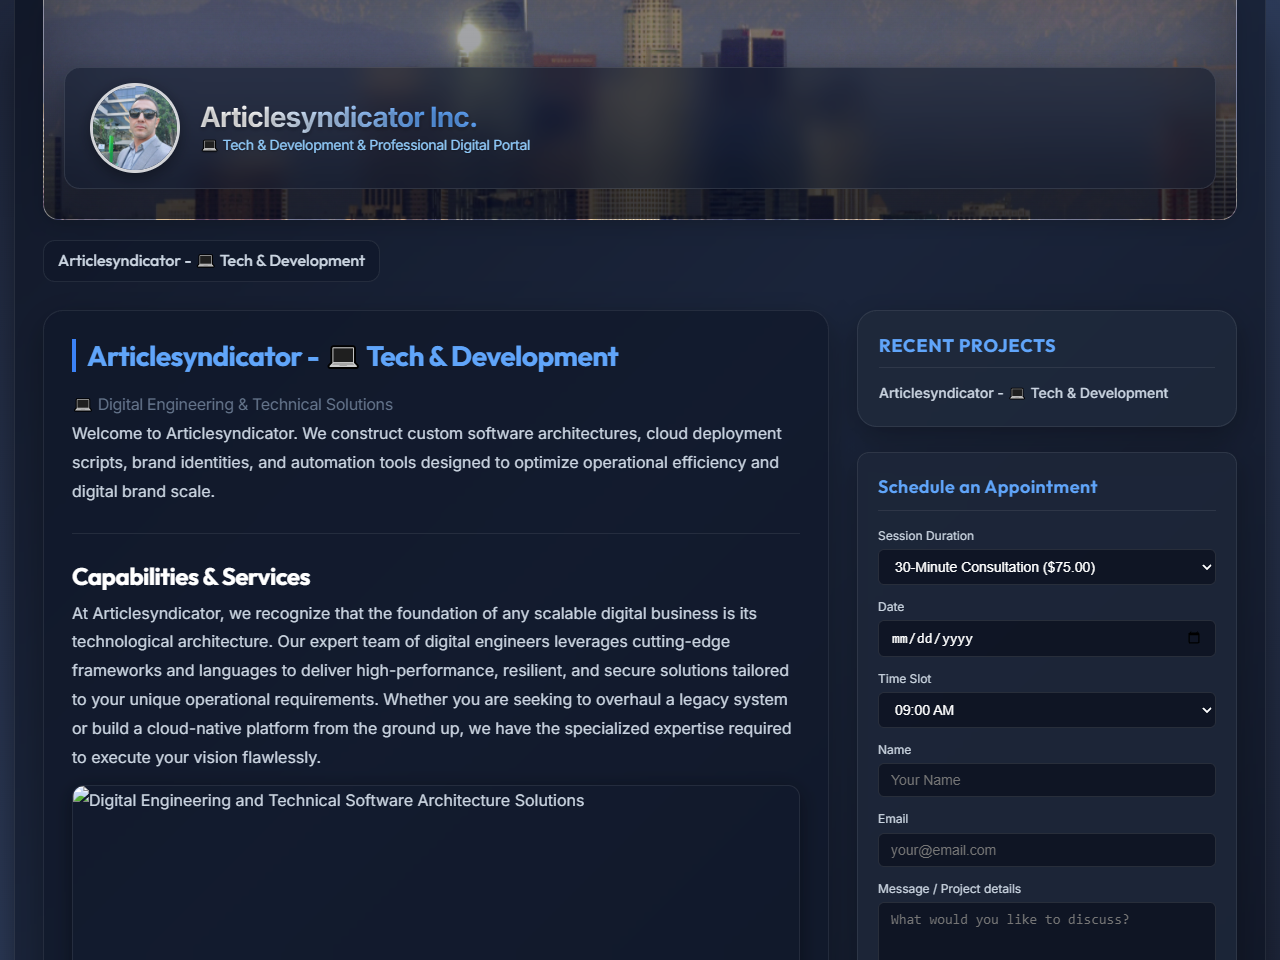This screenshot has height=960, width=1280.
Task: Click the Schedule an Appointment heading
Action: pyautogui.click(x=987, y=487)
